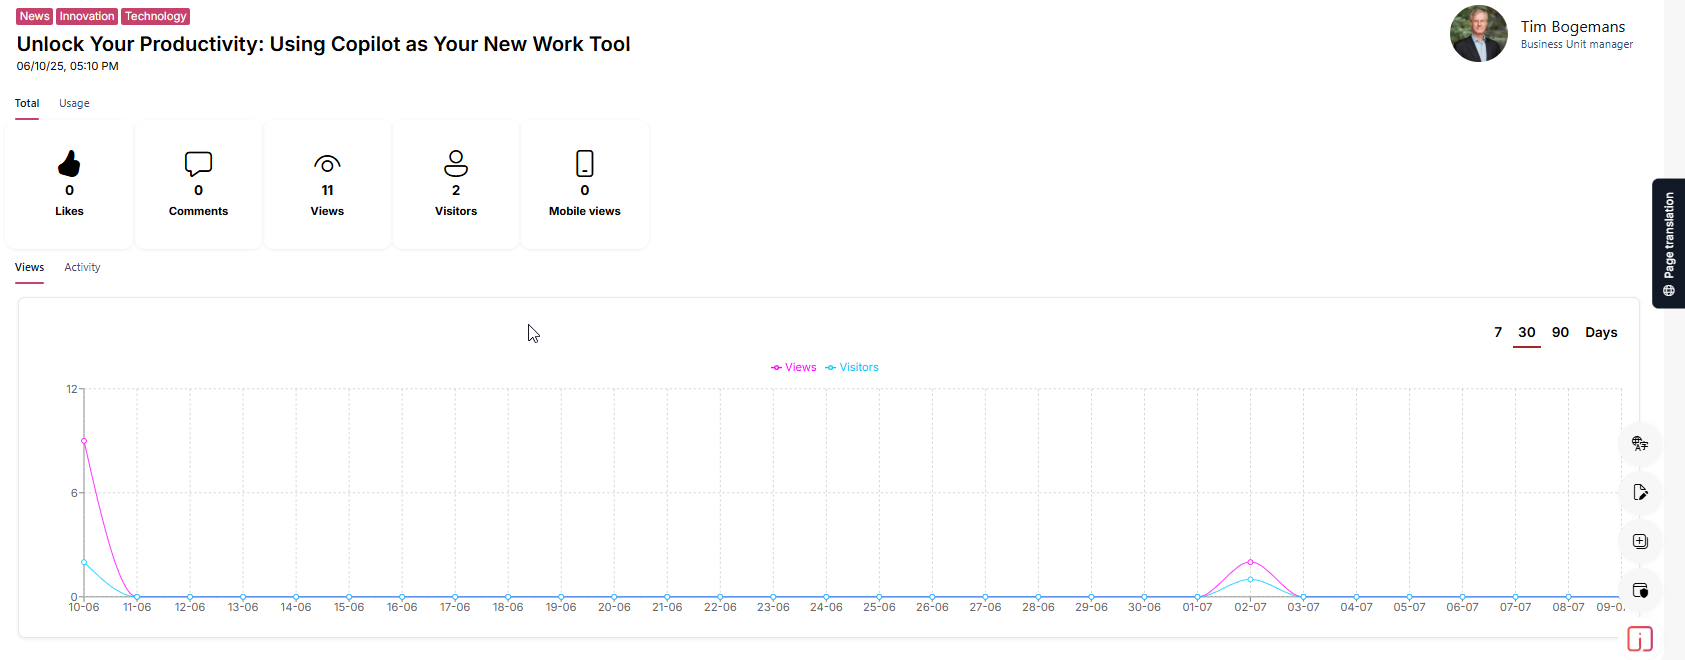Click the 0 Mobile views count
The image size is (1685, 660).
click(x=585, y=191)
